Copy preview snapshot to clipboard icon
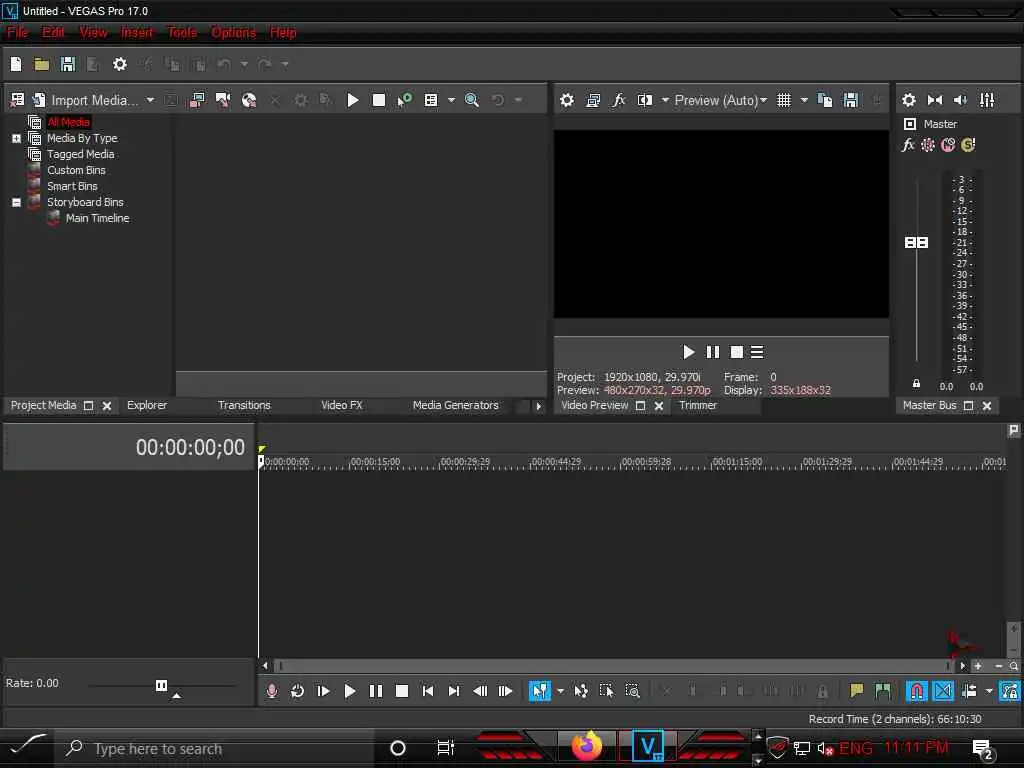This screenshot has height=768, width=1024. click(x=825, y=100)
